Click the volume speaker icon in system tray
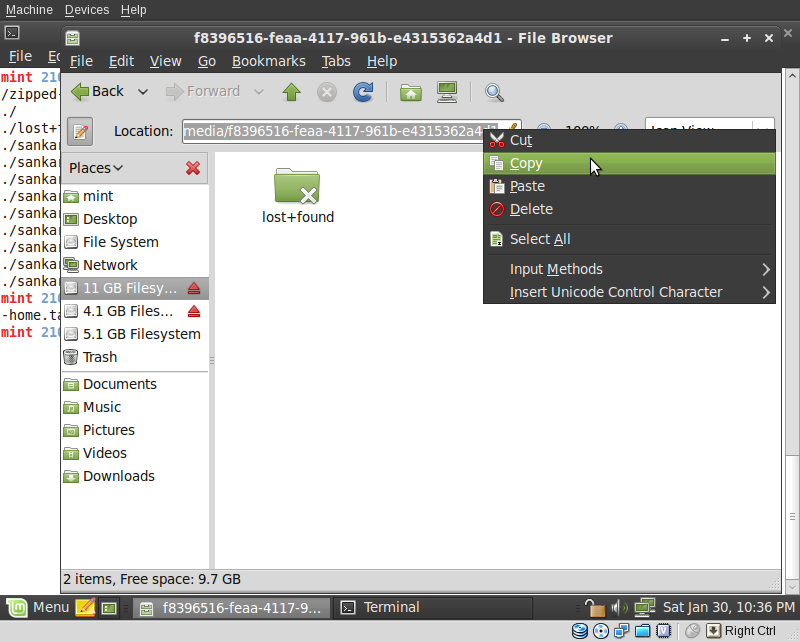The height and width of the screenshot is (642, 800). point(618,607)
